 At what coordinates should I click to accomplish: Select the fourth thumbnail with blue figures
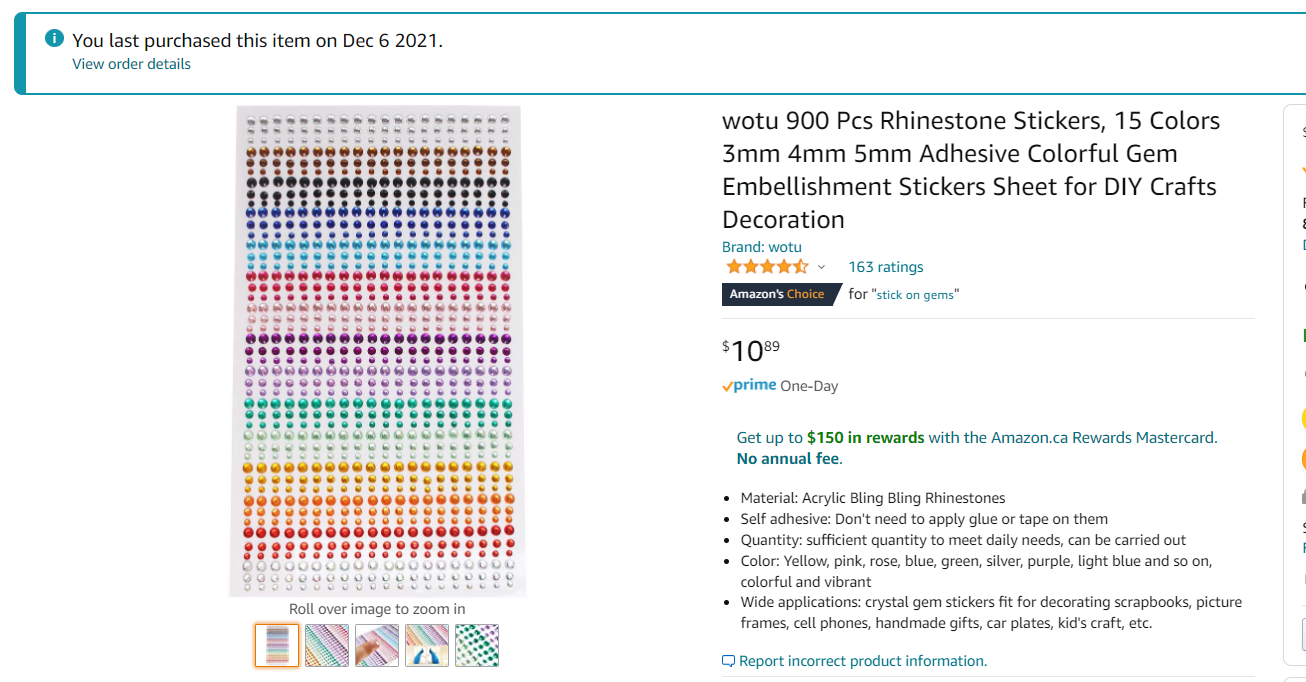coord(427,645)
